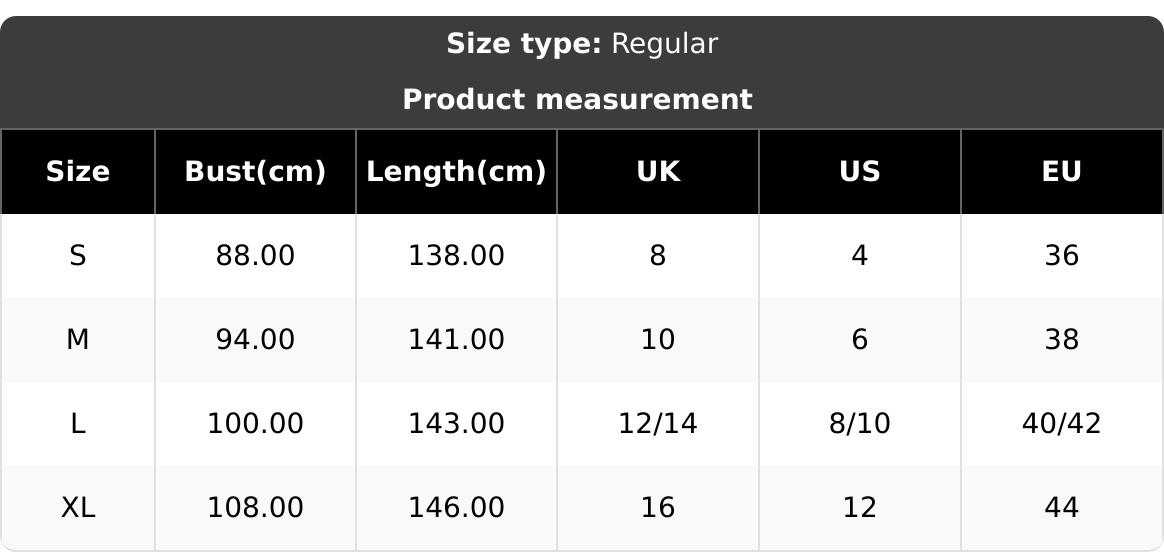Click the EU size 44 cell
The image size is (1164, 552).
coord(1061,508)
